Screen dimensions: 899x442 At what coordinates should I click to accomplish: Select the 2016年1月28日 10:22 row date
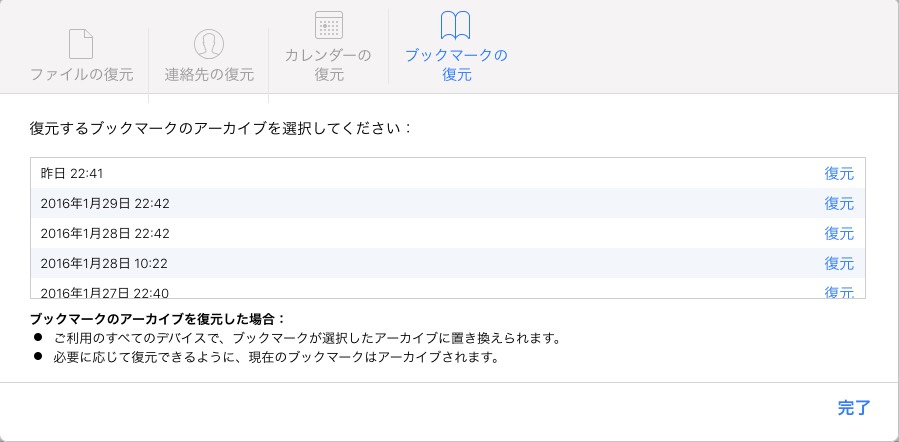(x=105, y=263)
